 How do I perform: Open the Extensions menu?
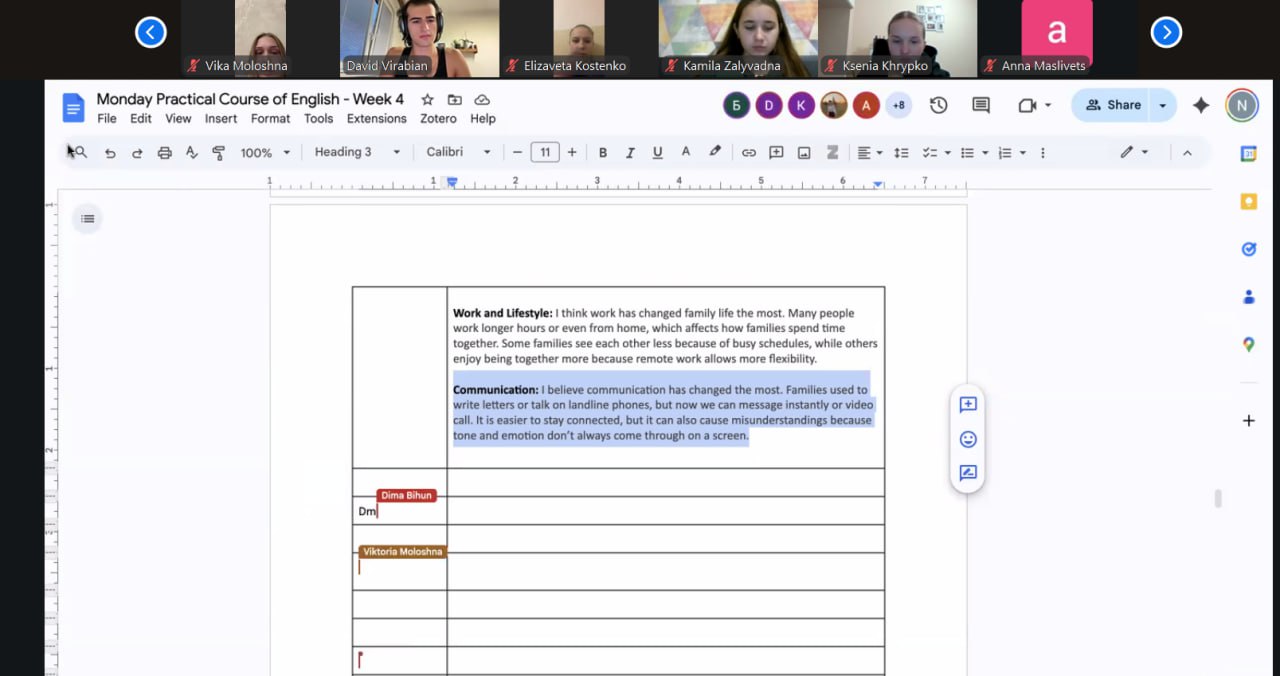pyautogui.click(x=376, y=118)
